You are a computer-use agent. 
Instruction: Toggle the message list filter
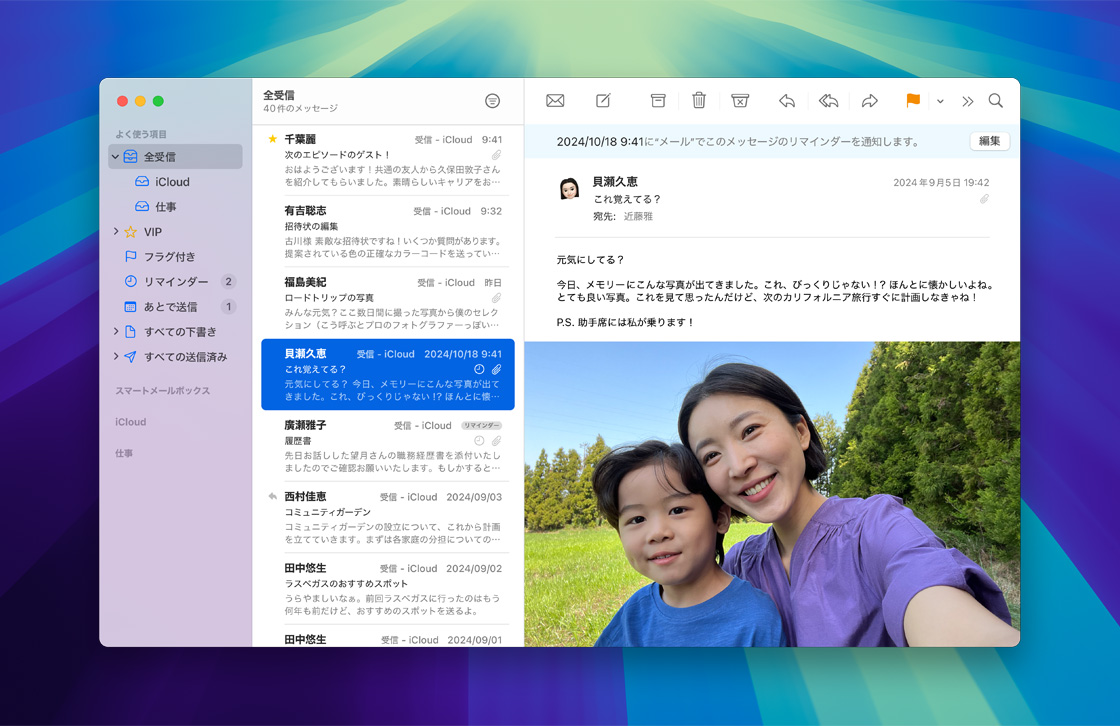point(492,101)
